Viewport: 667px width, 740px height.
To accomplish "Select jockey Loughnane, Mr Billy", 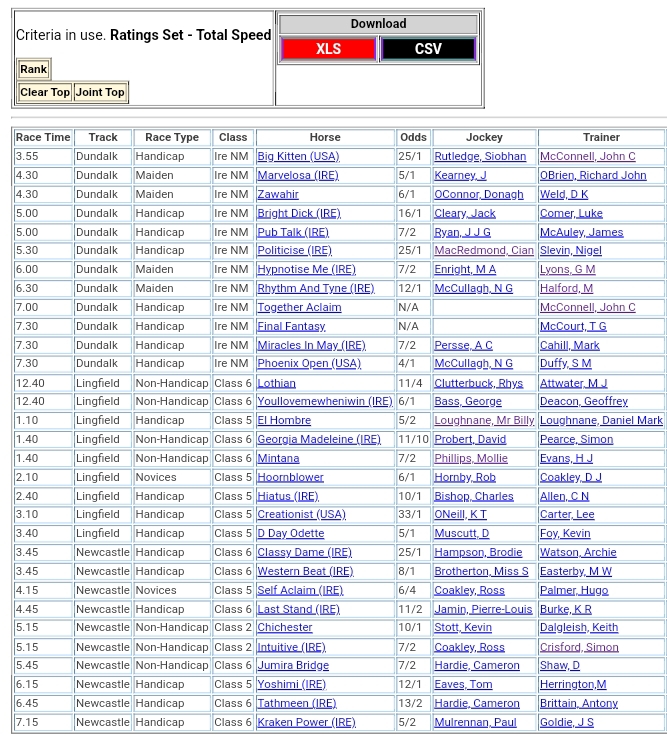I will click(x=484, y=421).
